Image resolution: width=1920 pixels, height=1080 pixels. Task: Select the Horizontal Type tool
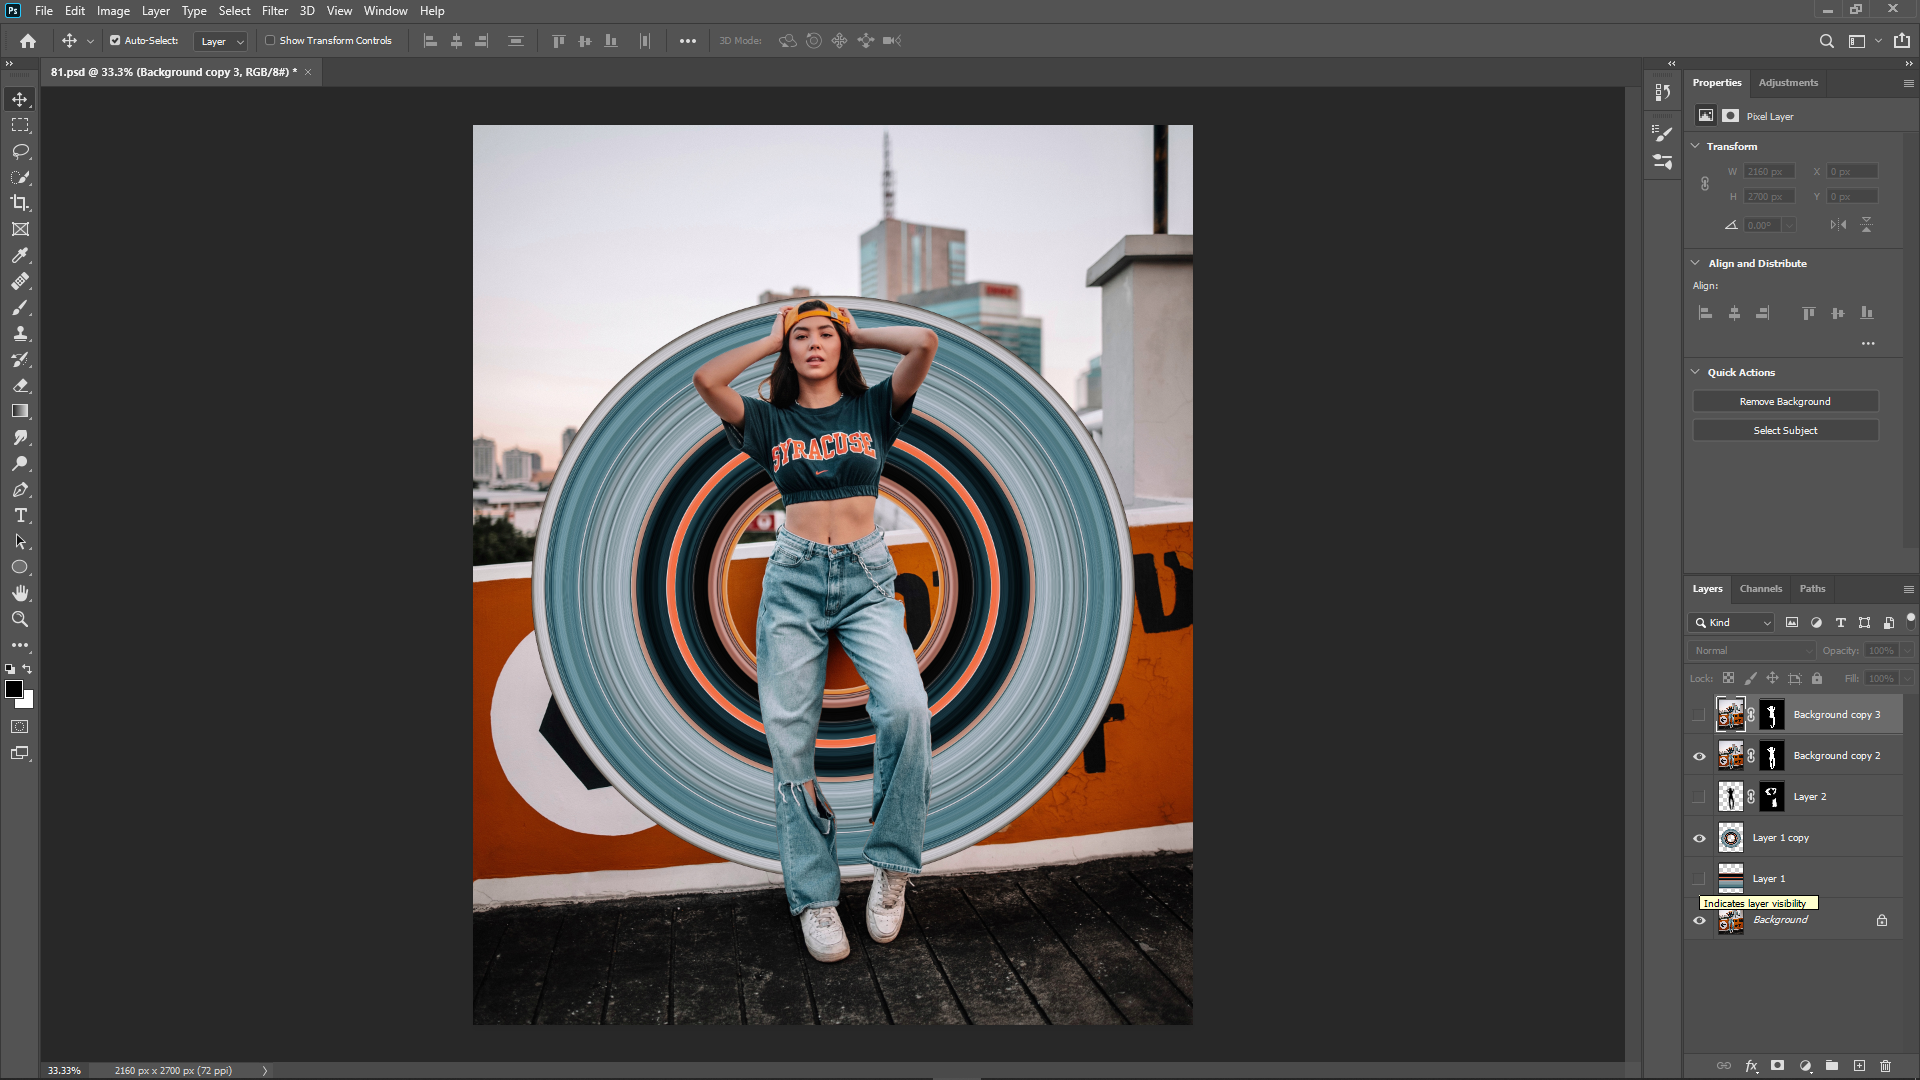coord(20,515)
